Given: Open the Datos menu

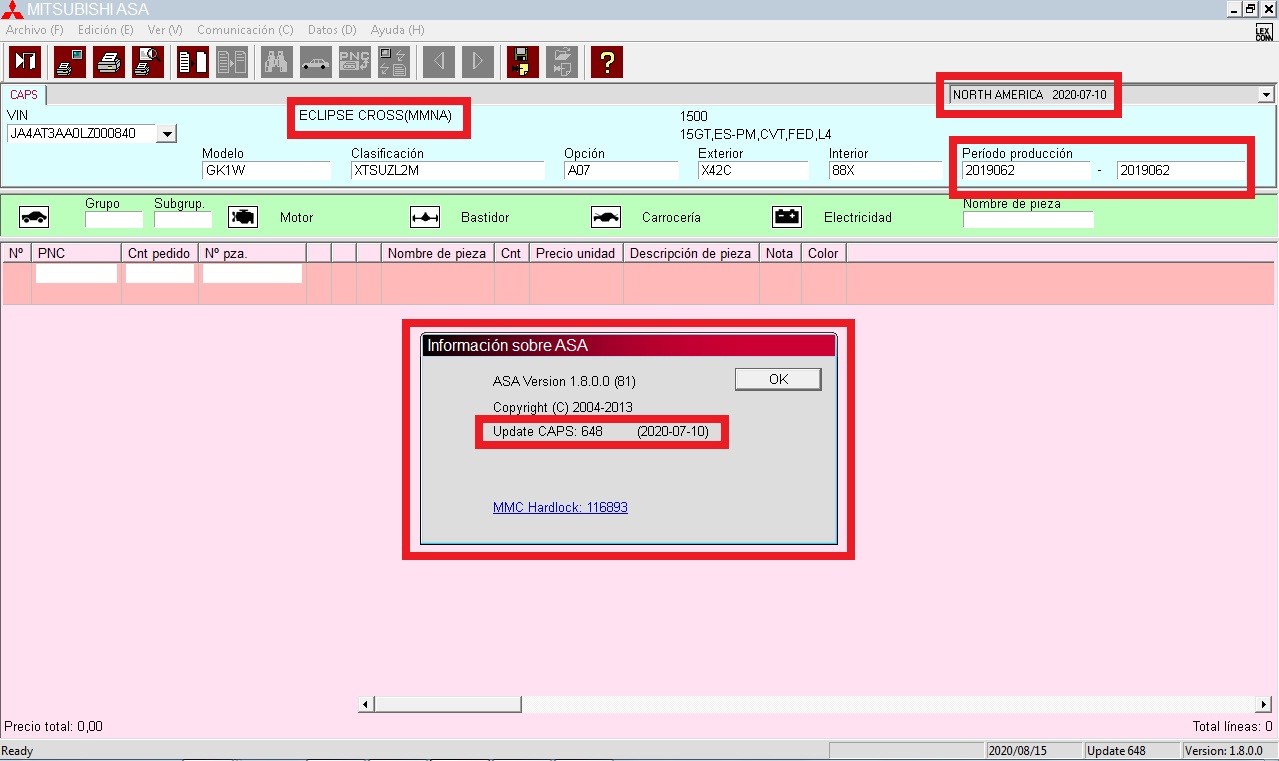Looking at the screenshot, I should coord(331,30).
